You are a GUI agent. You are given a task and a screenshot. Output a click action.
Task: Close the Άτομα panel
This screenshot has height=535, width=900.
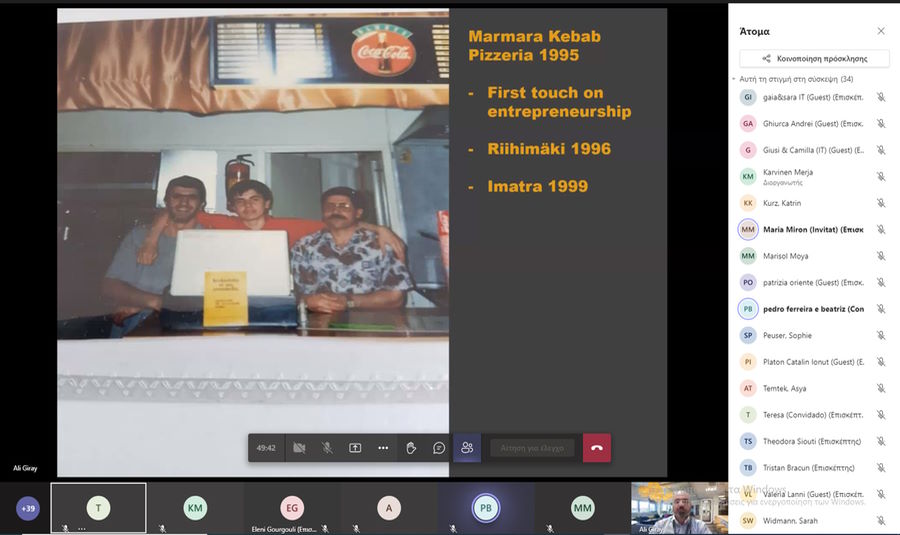[x=881, y=31]
